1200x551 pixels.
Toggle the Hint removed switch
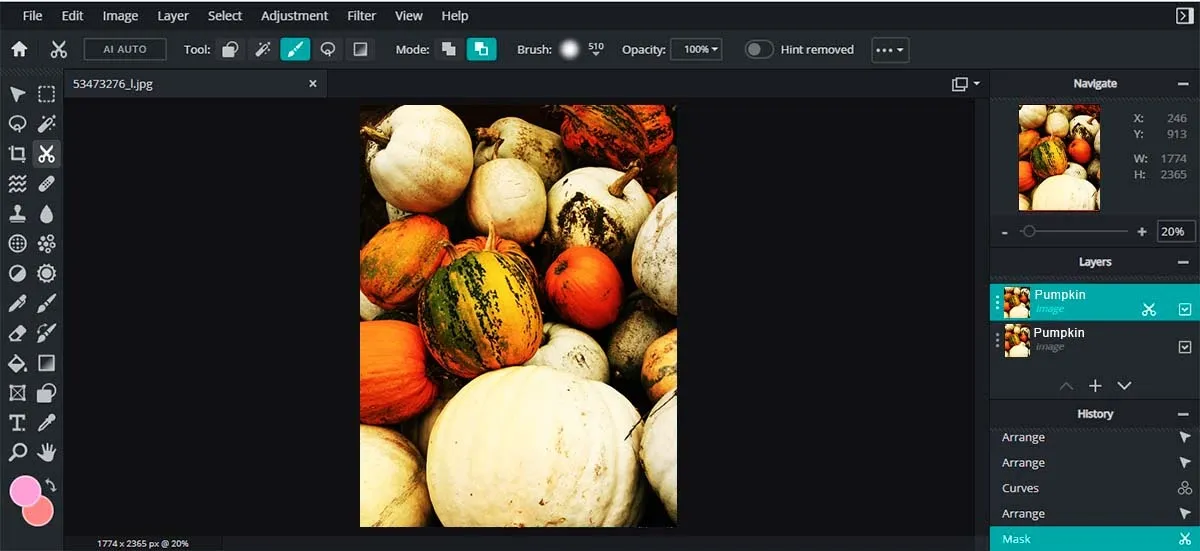point(759,49)
